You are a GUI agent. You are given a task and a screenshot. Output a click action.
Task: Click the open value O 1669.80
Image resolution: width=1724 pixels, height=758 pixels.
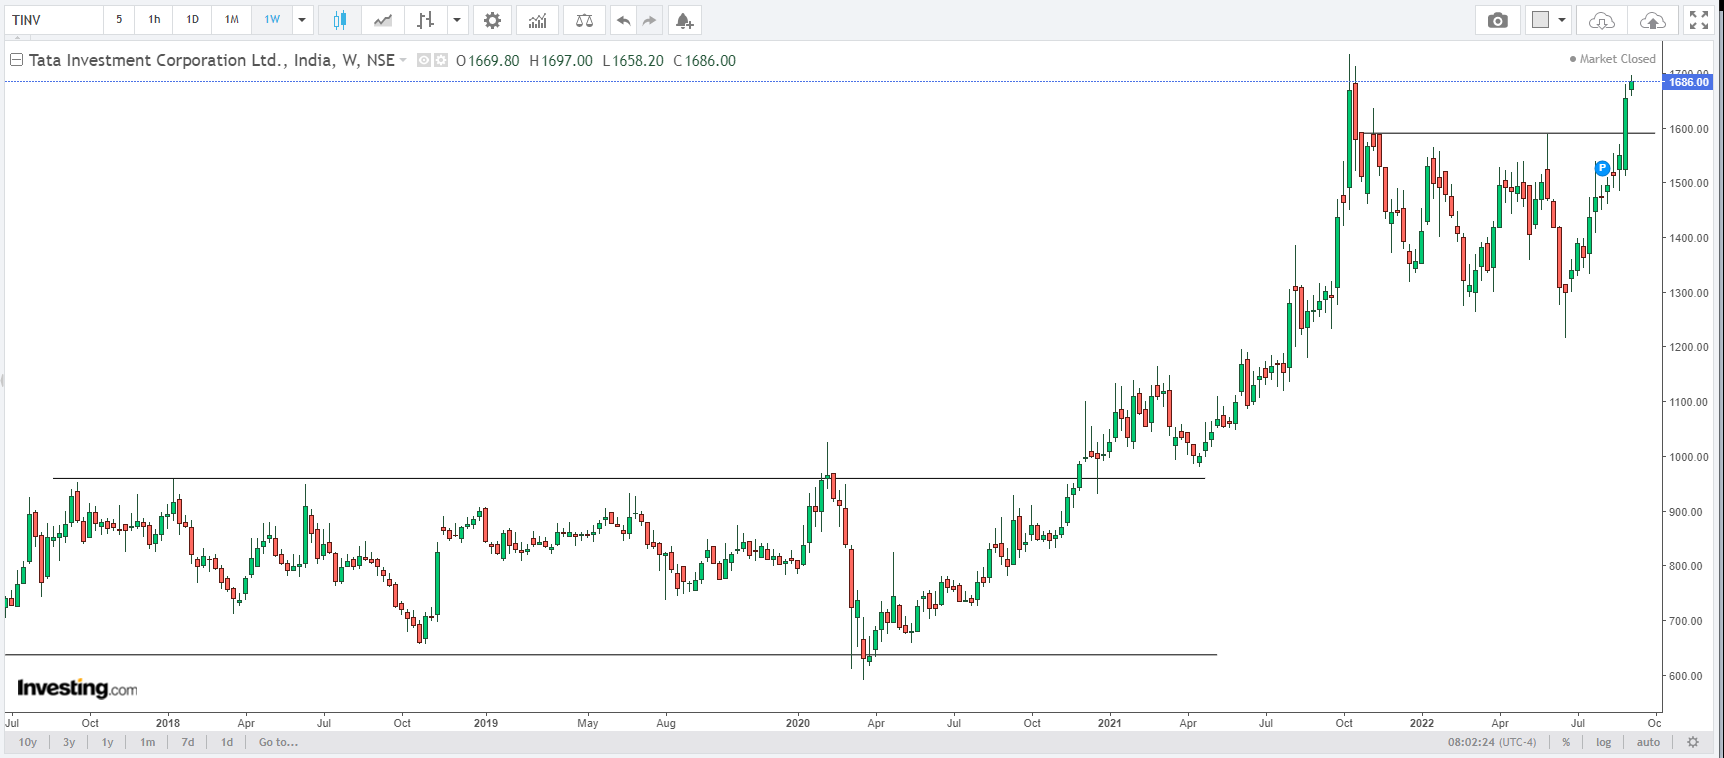pyautogui.click(x=488, y=60)
